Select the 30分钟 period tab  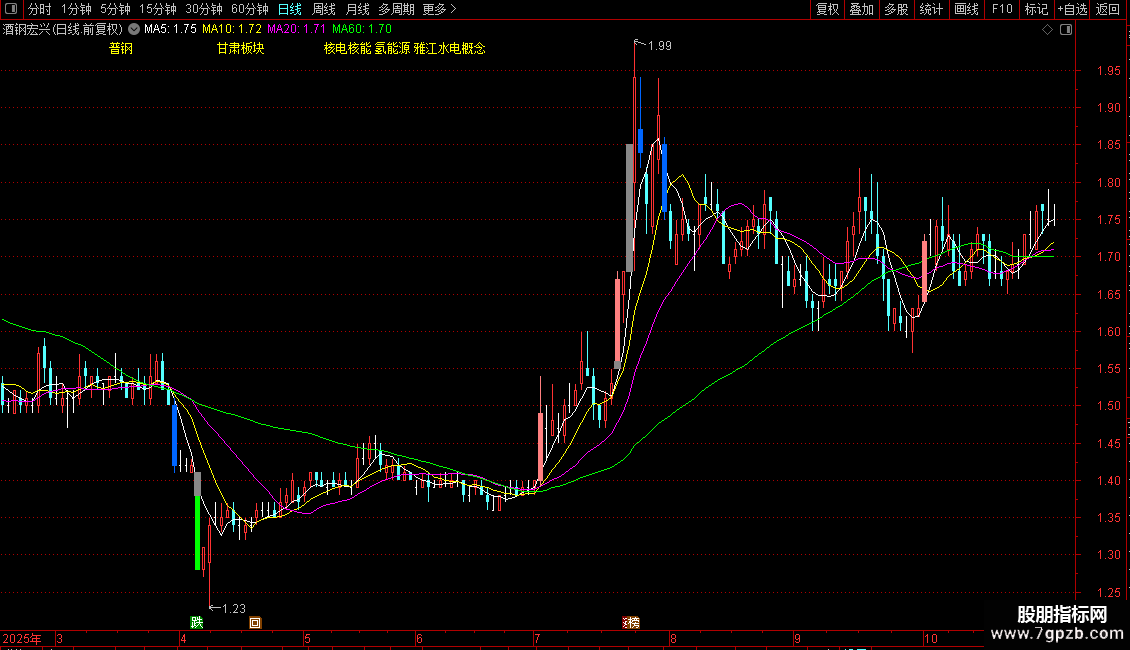tap(203, 9)
